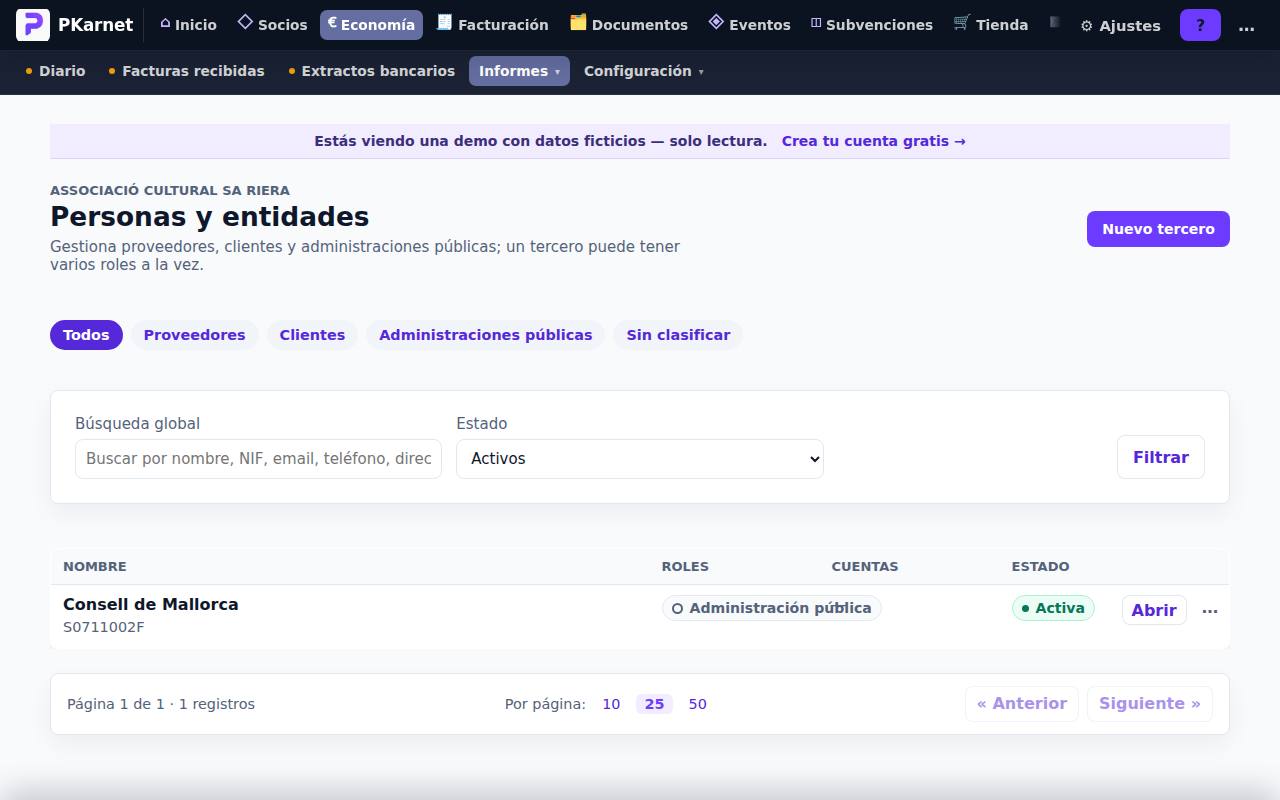Viewport: 1280px width, 800px height.
Task: Open Consell de Mallorca with the Abrir button
Action: tap(1154, 610)
